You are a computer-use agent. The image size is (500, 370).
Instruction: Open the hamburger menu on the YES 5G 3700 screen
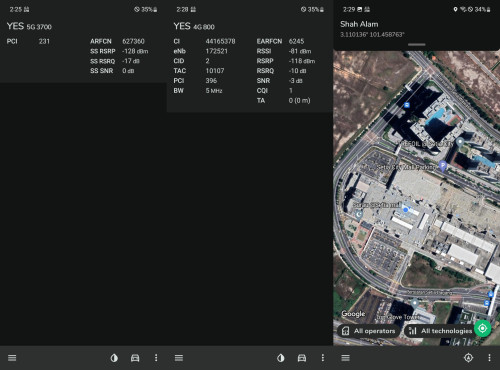point(12,358)
